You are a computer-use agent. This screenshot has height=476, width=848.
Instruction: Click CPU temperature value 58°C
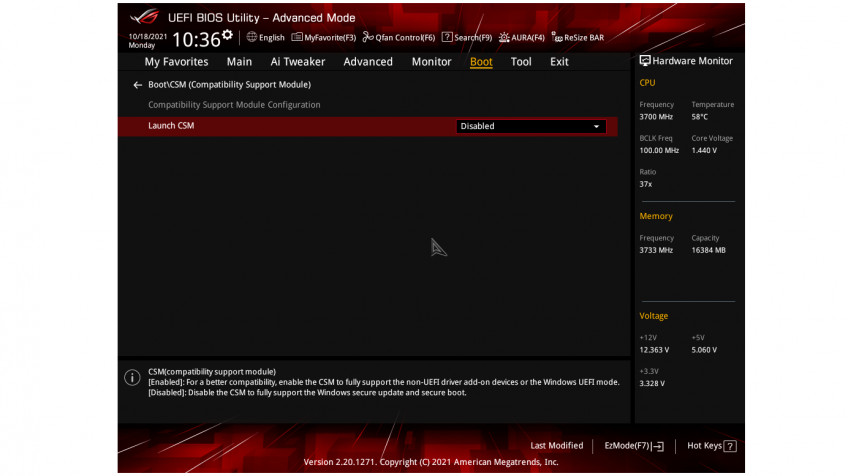point(699,117)
